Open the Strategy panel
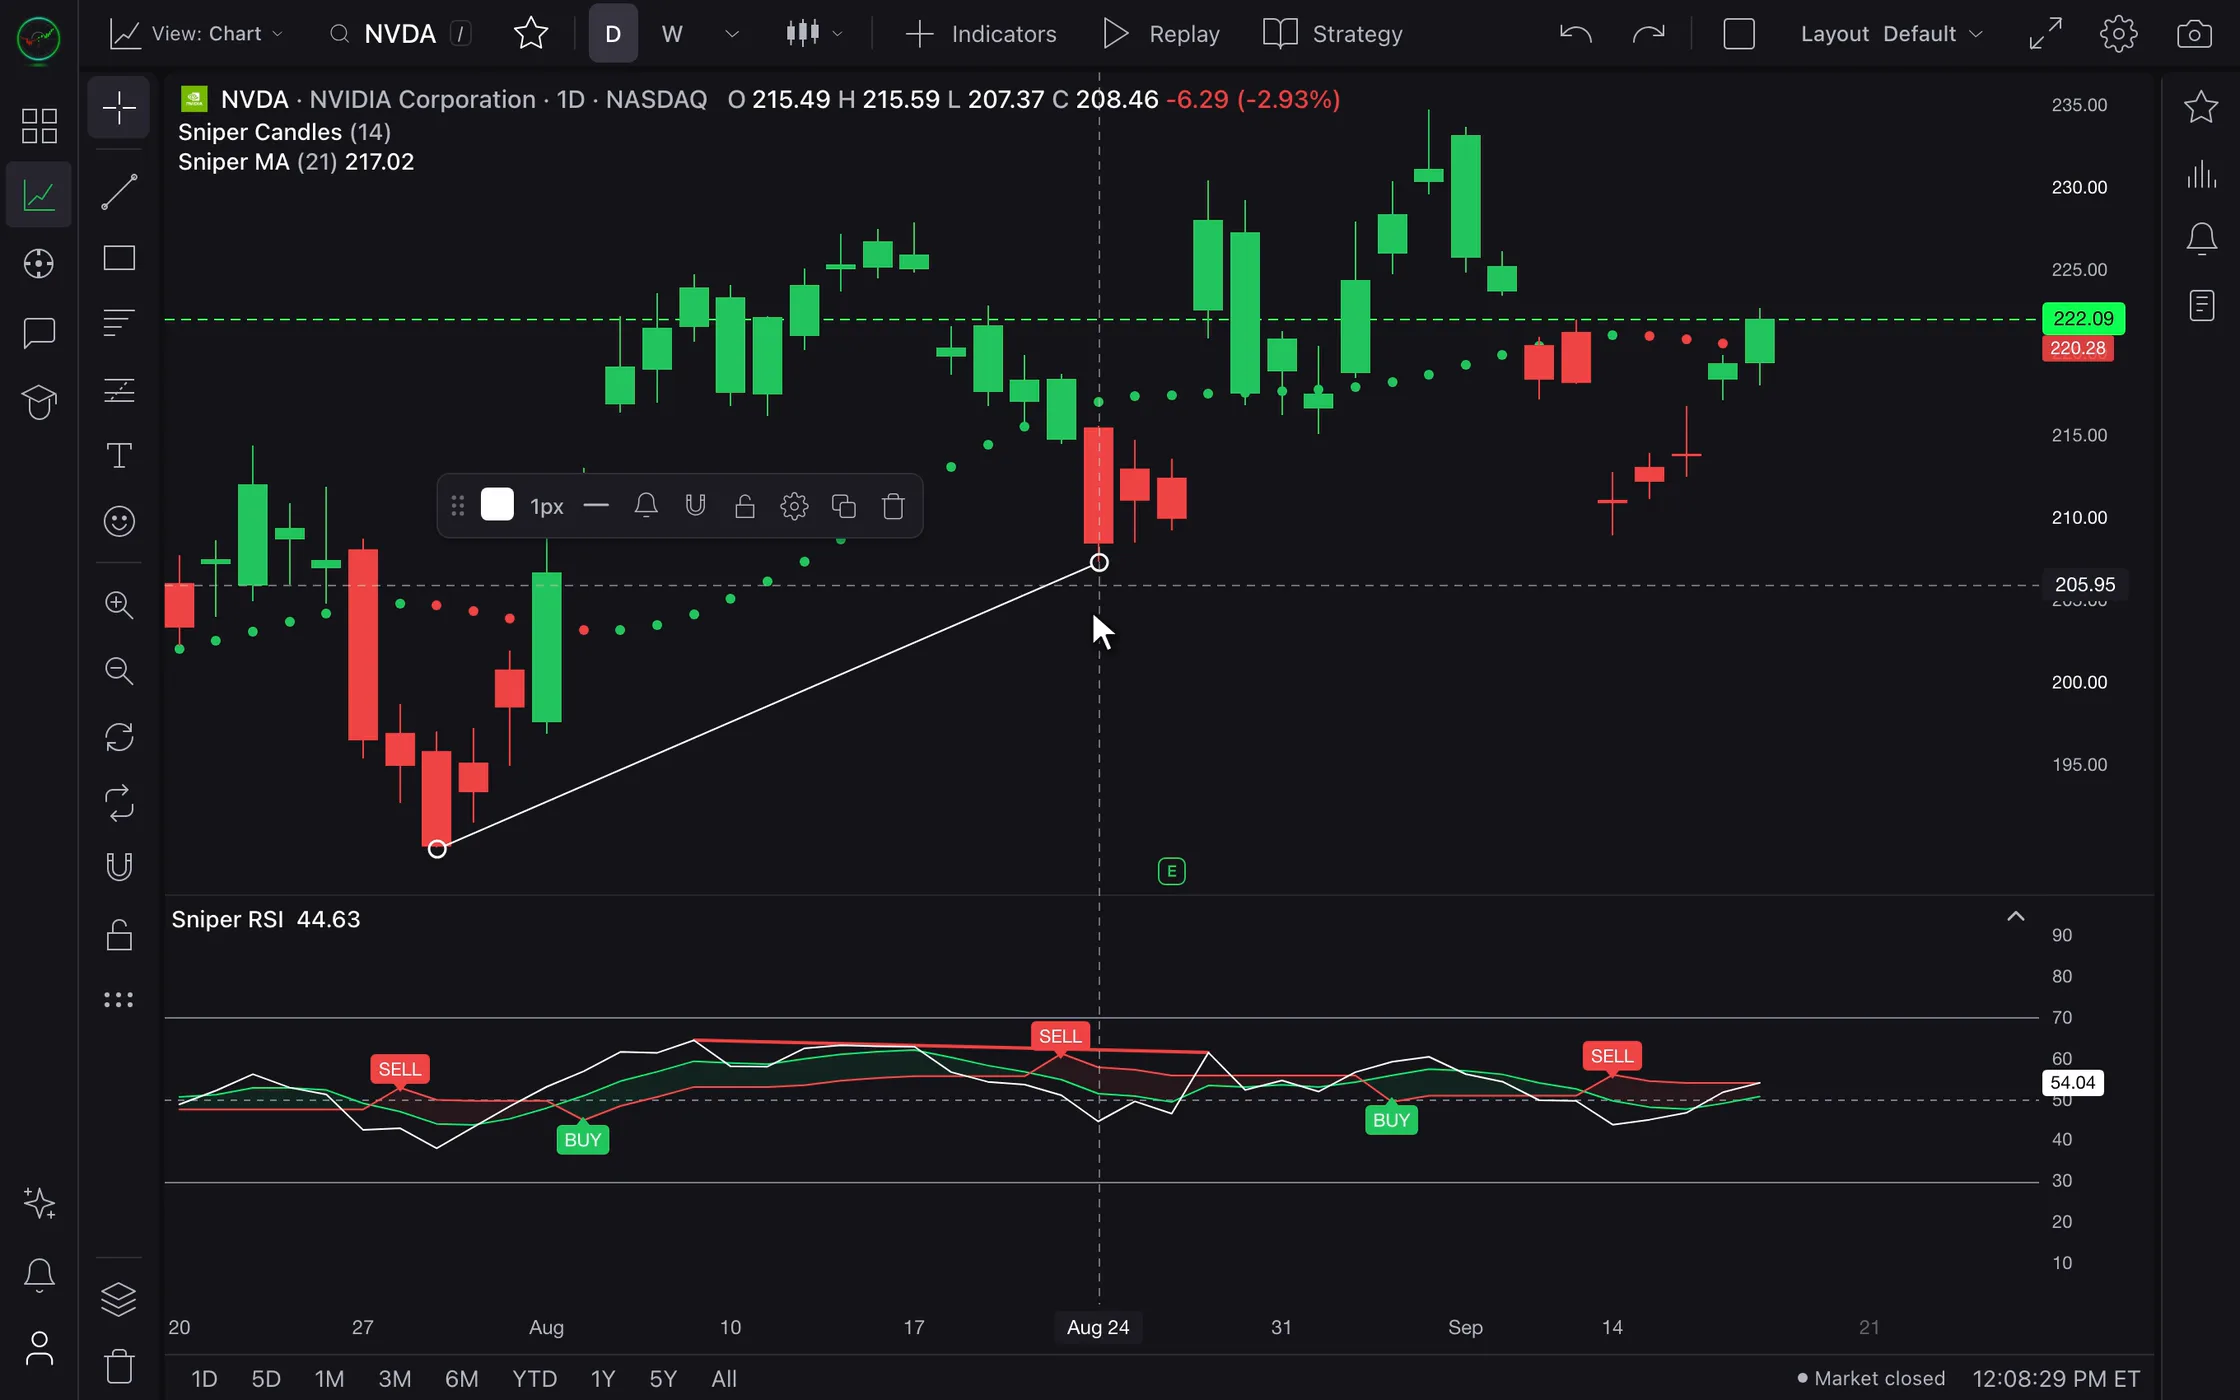This screenshot has height=1400, width=2240. tap(1332, 34)
